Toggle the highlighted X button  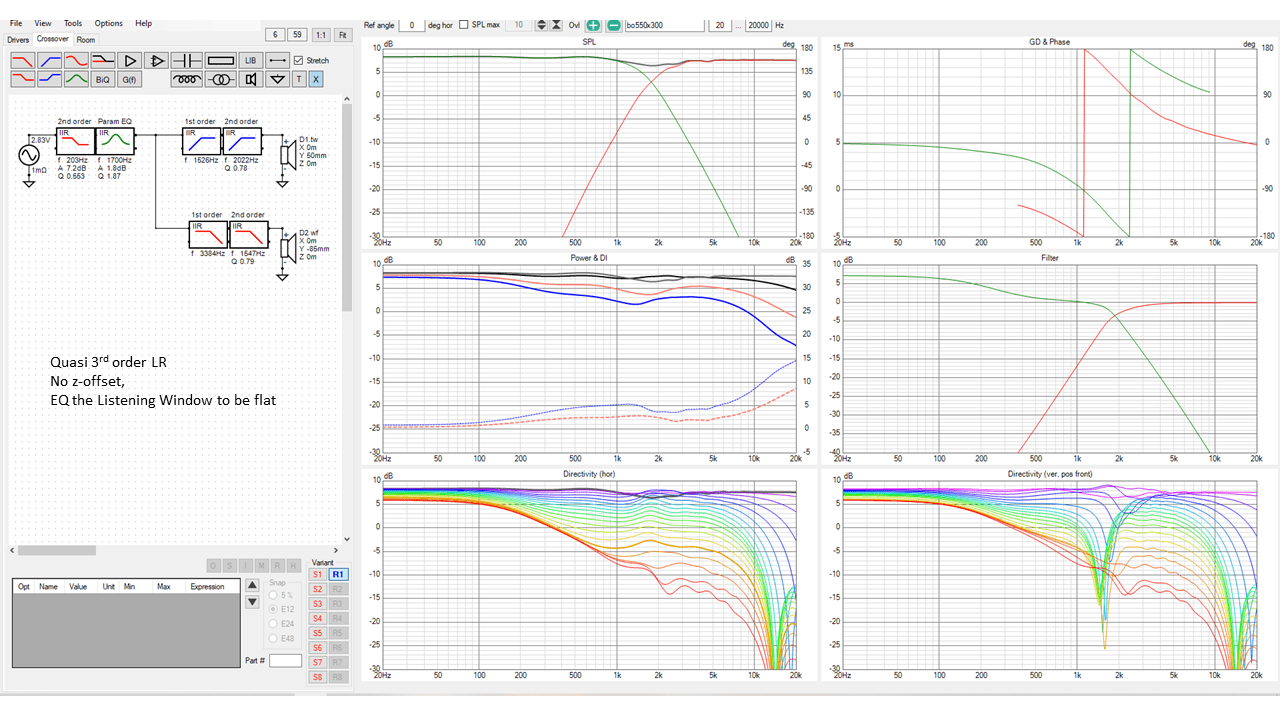coord(316,79)
